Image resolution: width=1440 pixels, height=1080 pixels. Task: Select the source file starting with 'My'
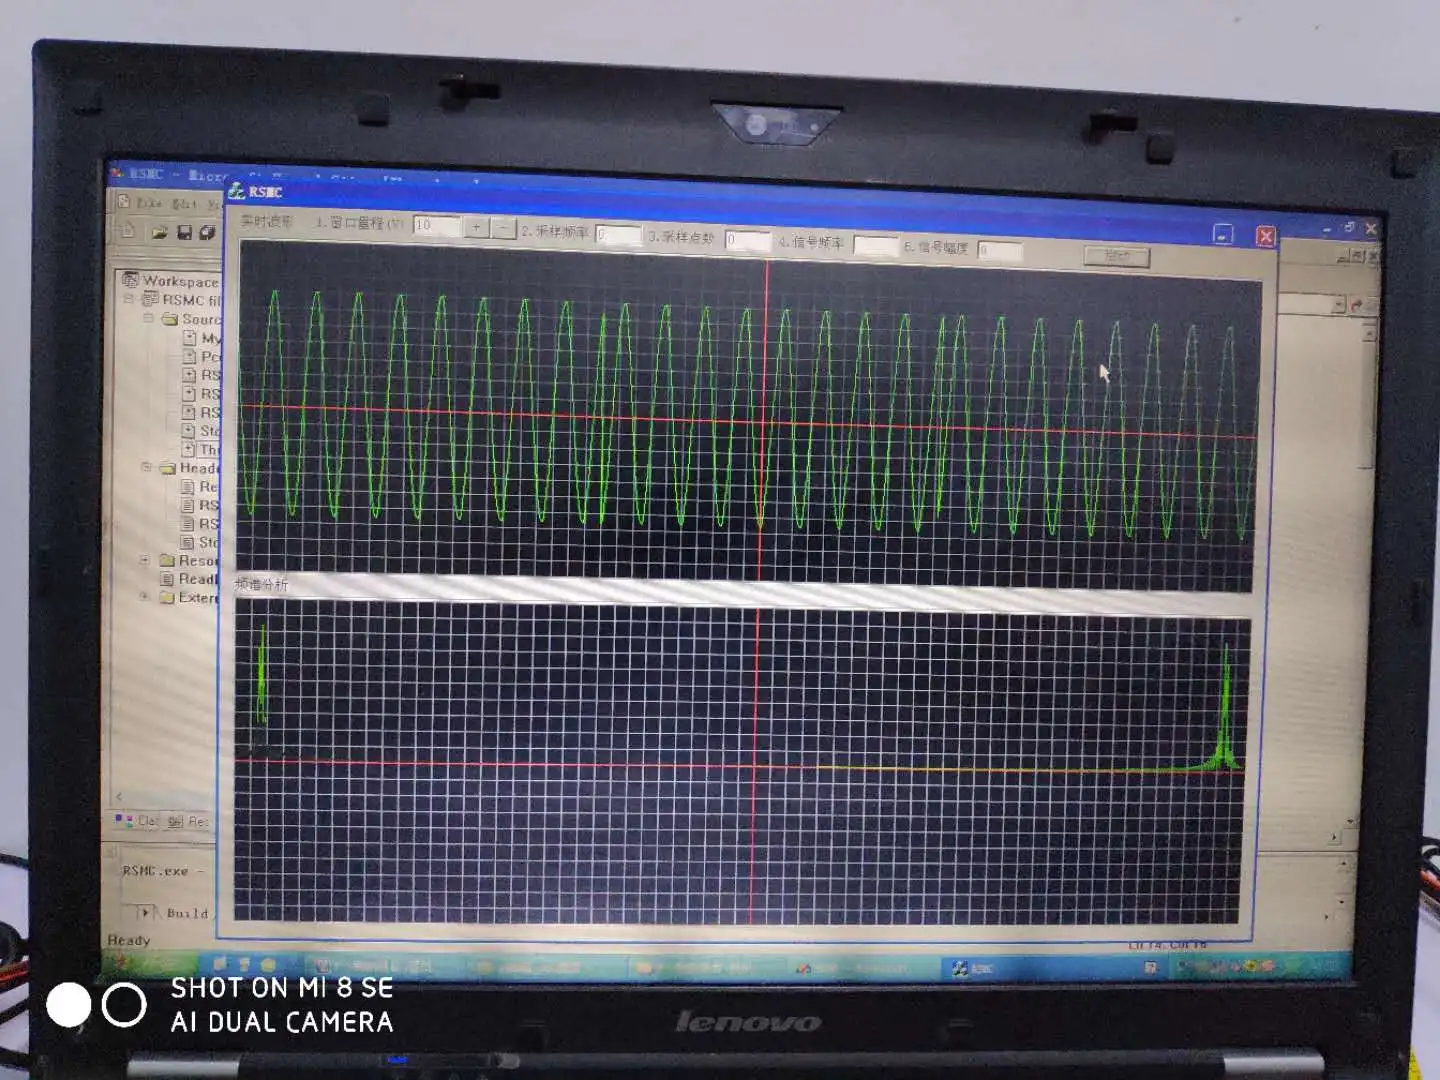202,338
